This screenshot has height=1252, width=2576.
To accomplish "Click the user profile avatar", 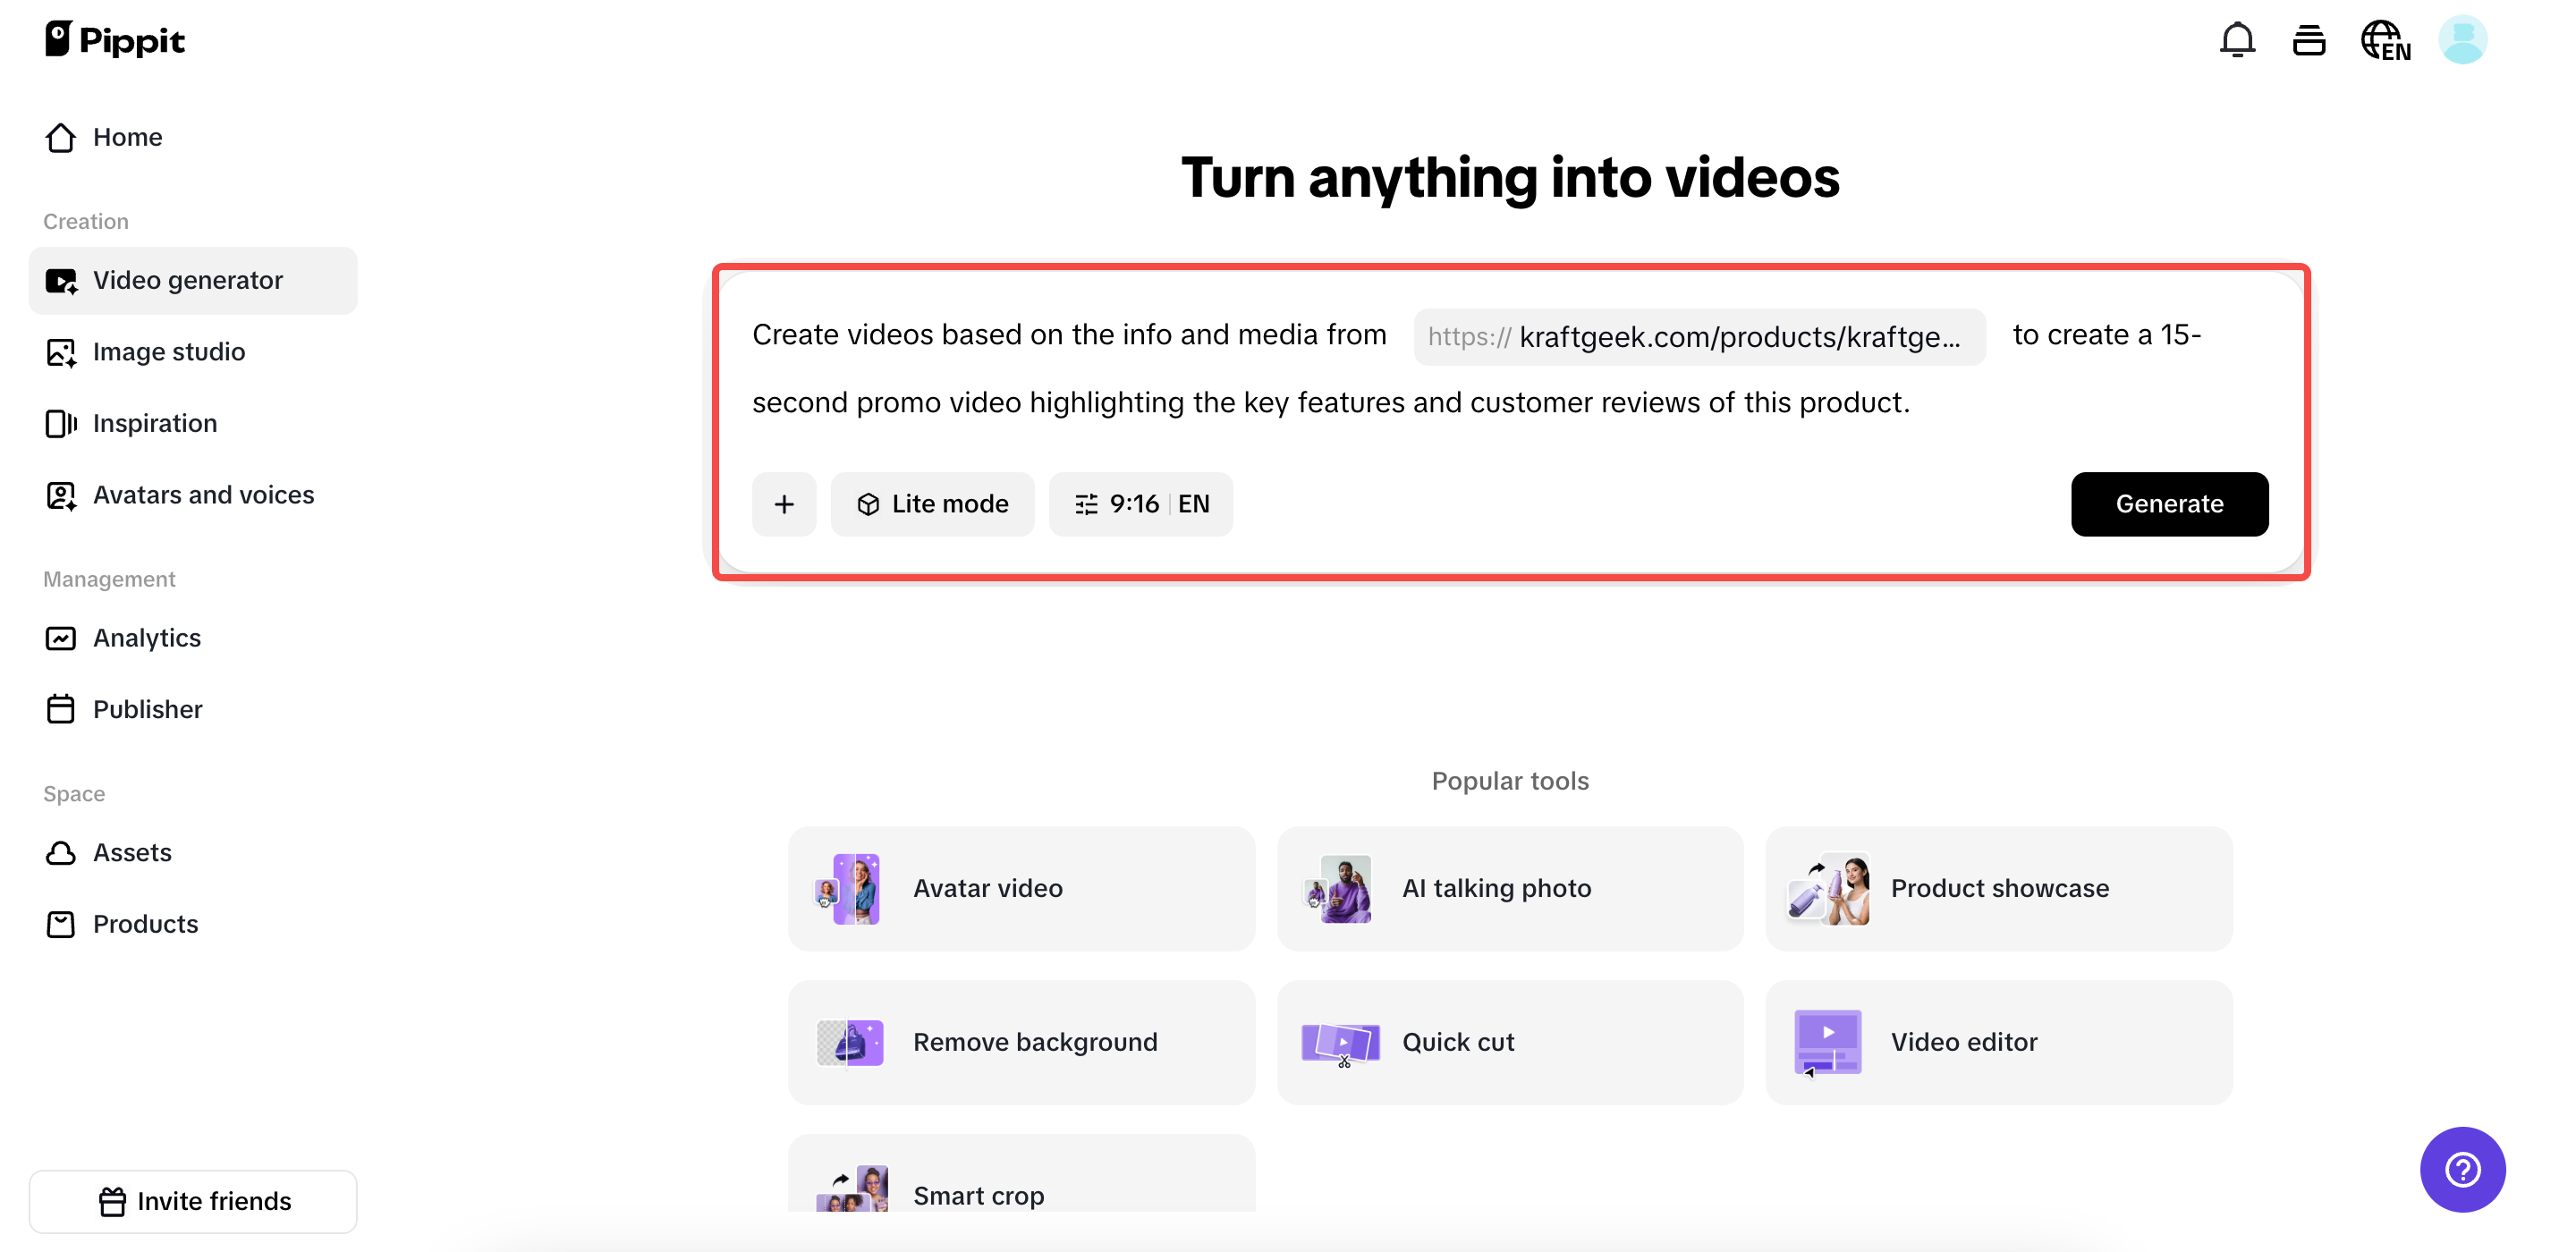I will pyautogui.click(x=2463, y=40).
